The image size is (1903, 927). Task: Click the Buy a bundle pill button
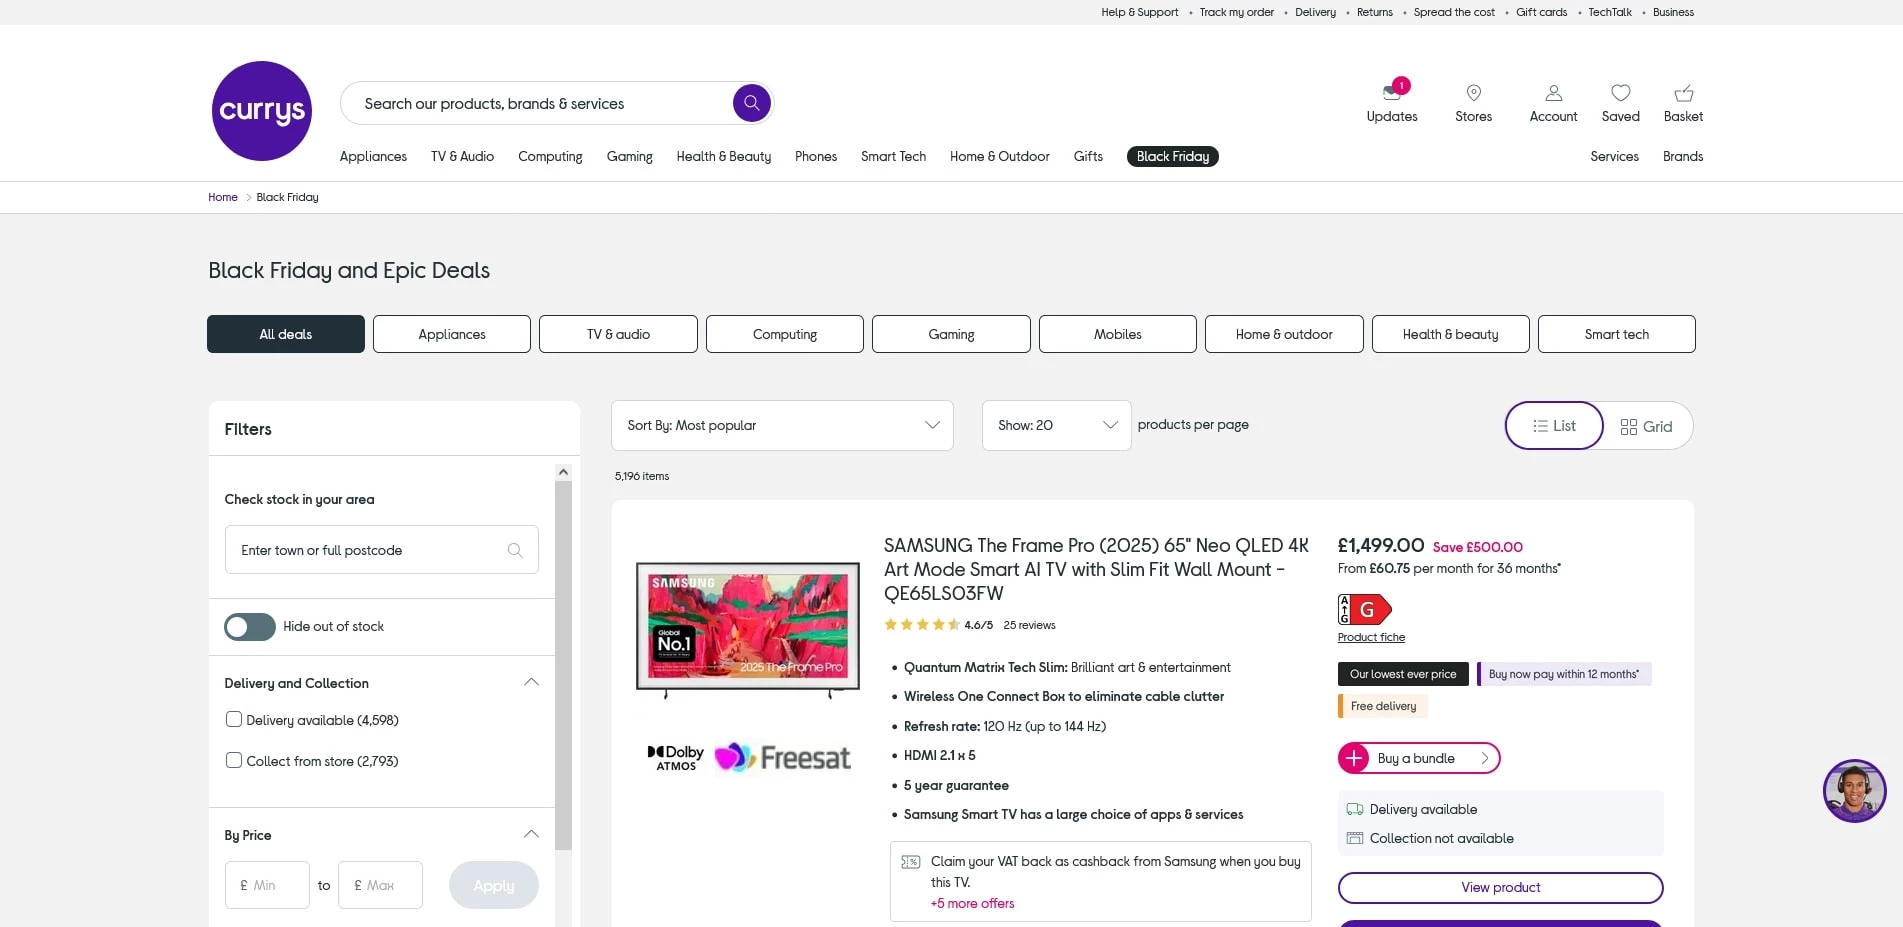click(x=1417, y=758)
